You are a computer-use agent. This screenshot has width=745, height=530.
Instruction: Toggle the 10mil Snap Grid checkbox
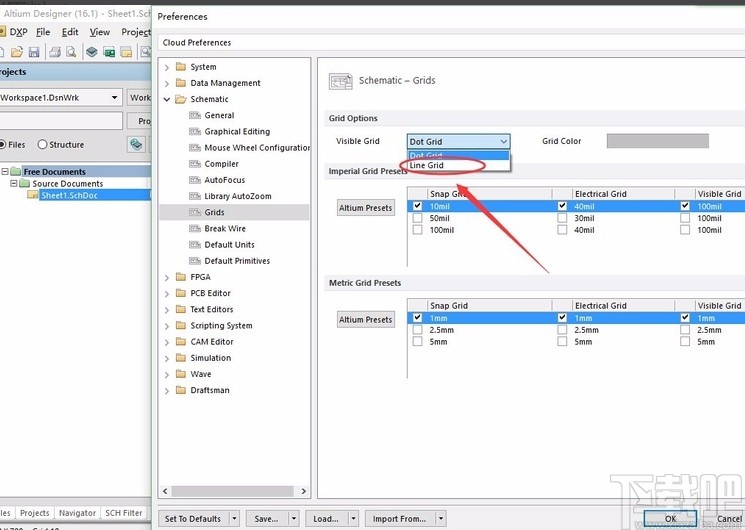[x=417, y=206]
